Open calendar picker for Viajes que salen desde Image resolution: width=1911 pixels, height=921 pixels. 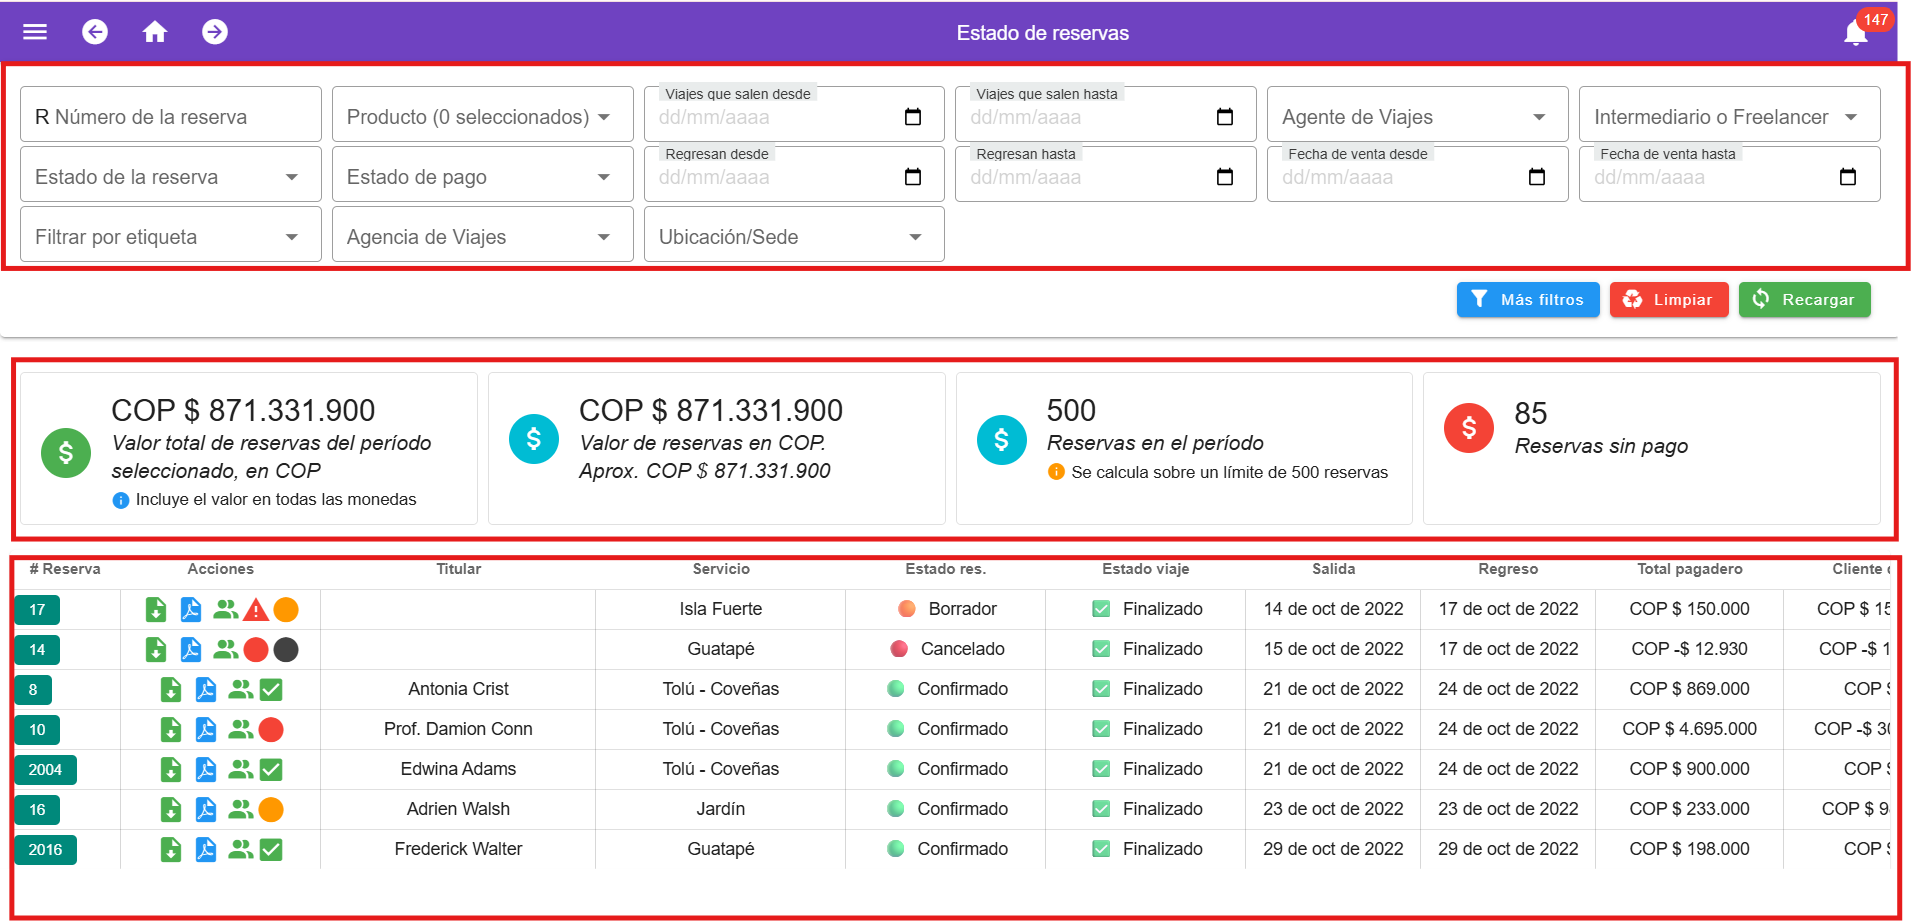click(x=912, y=117)
